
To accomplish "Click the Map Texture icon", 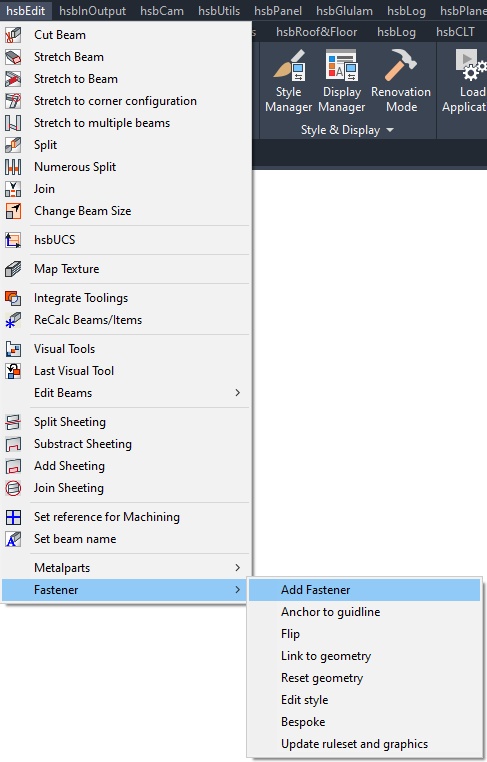I will 13,269.
